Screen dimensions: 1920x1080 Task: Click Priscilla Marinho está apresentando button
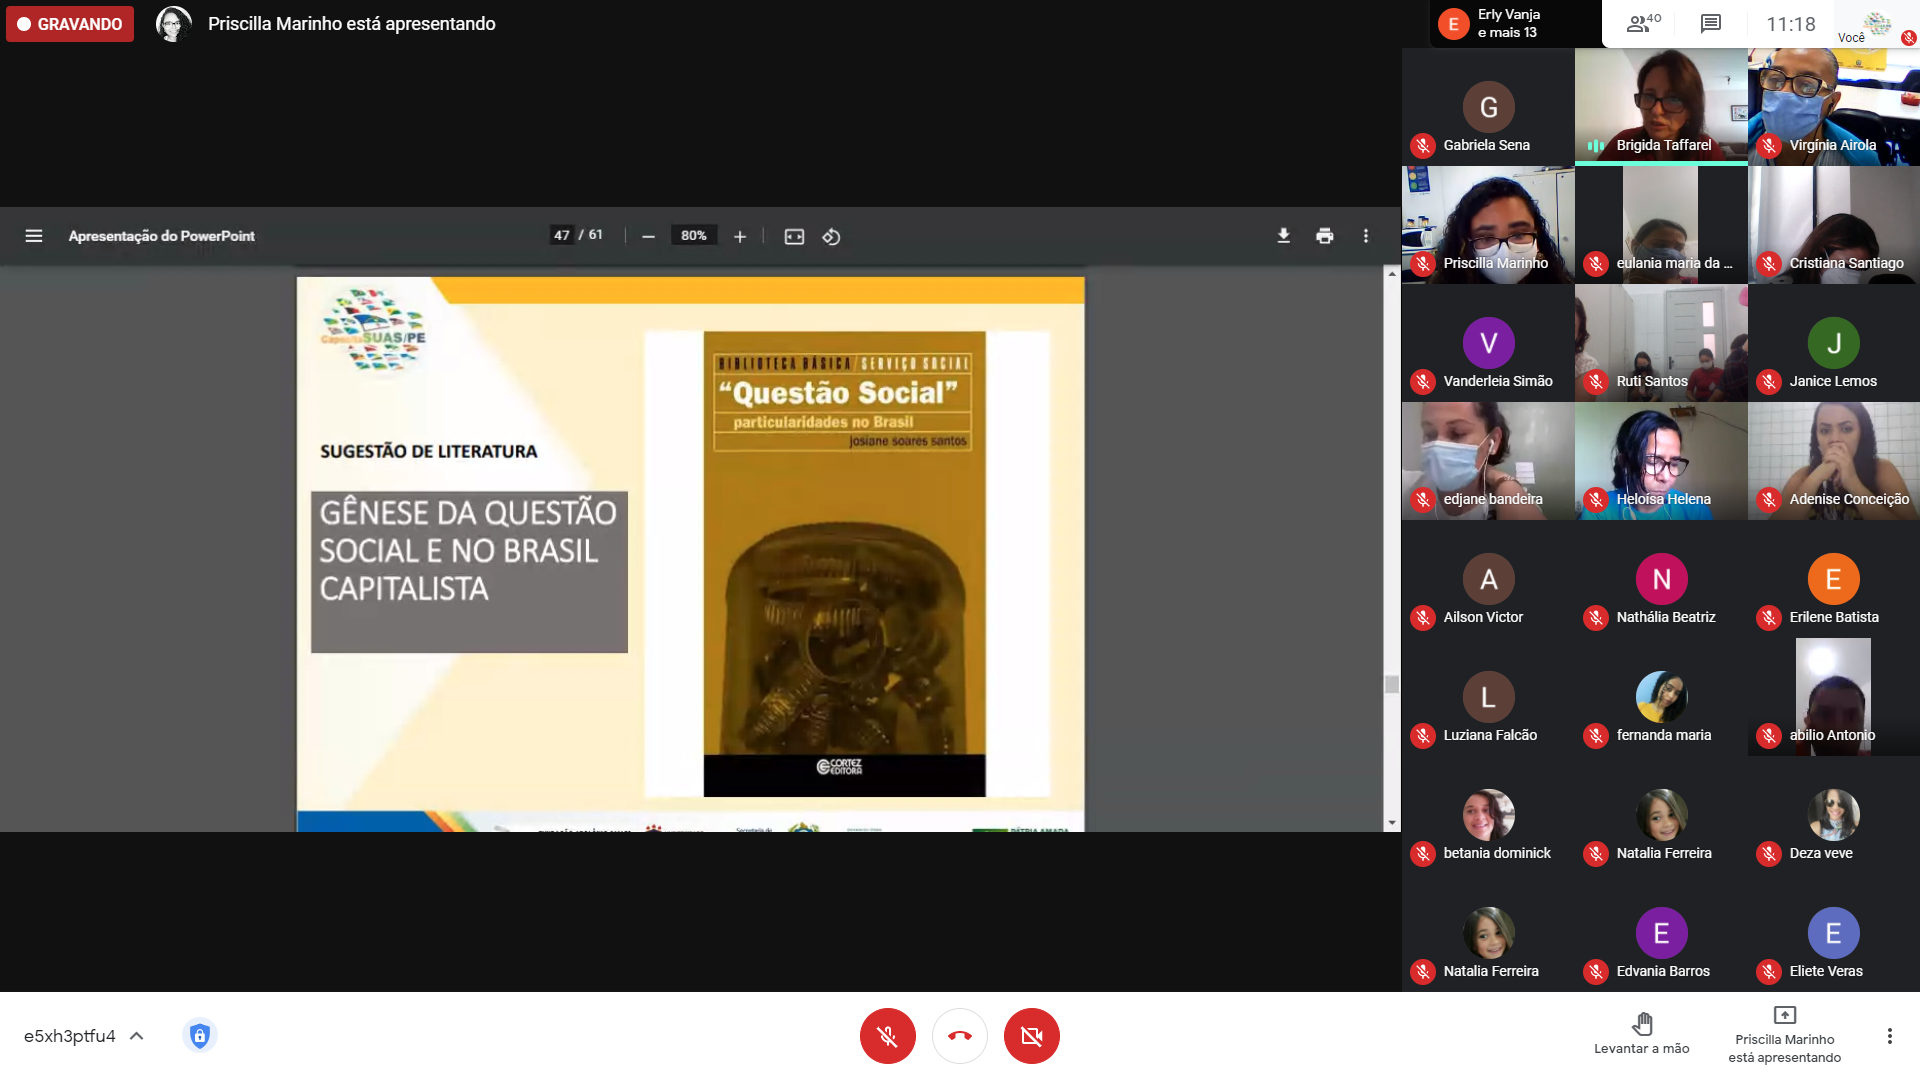(x=1784, y=1035)
